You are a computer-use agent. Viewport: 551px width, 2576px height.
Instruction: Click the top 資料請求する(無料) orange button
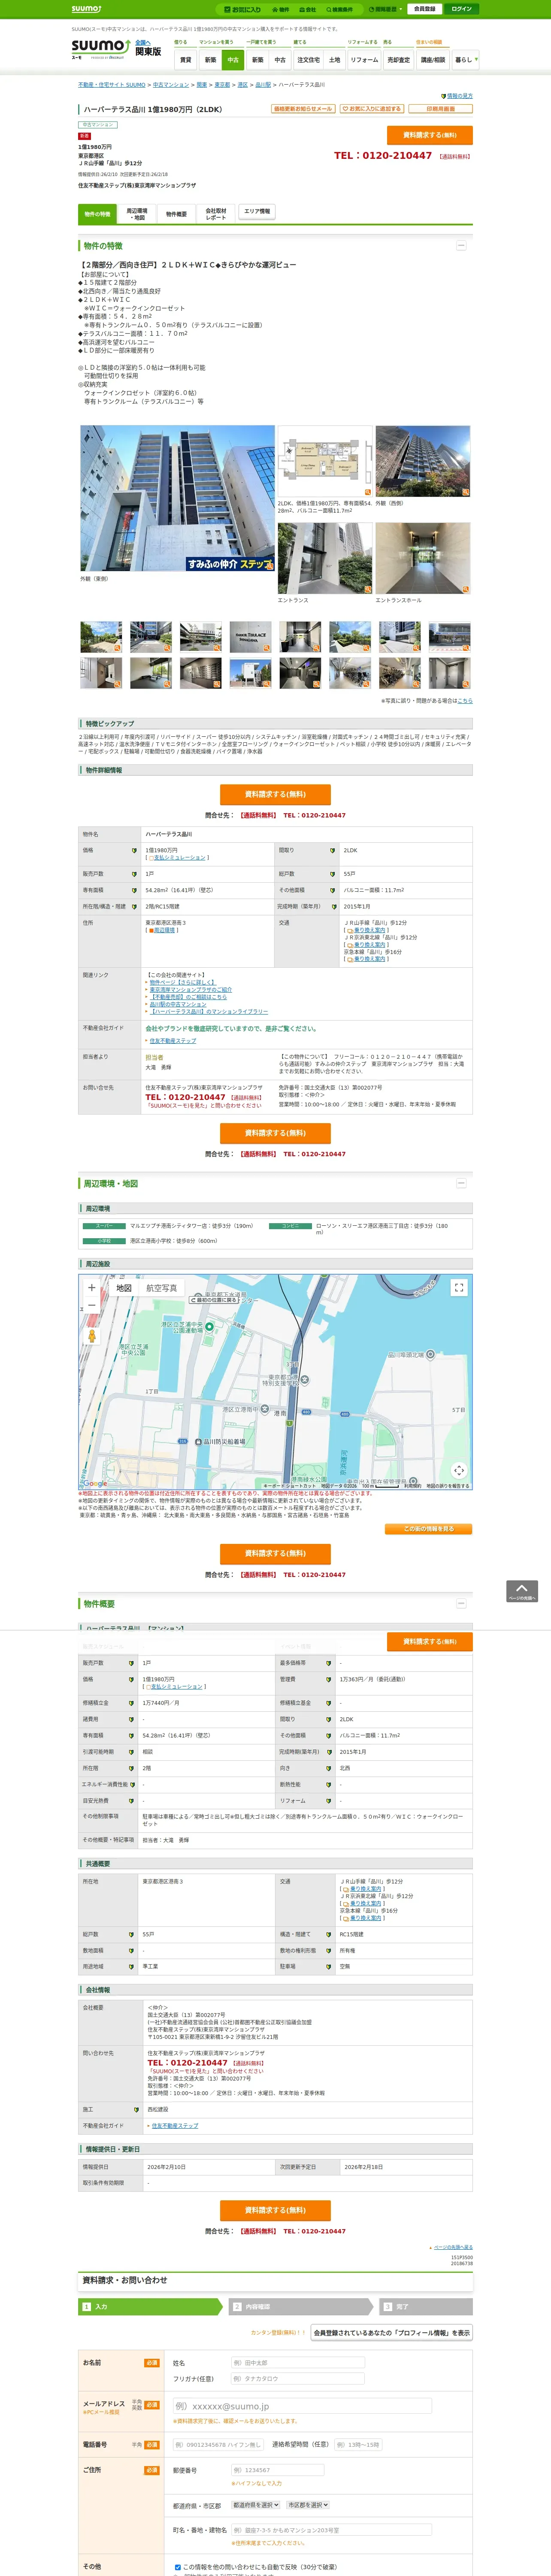click(x=430, y=135)
